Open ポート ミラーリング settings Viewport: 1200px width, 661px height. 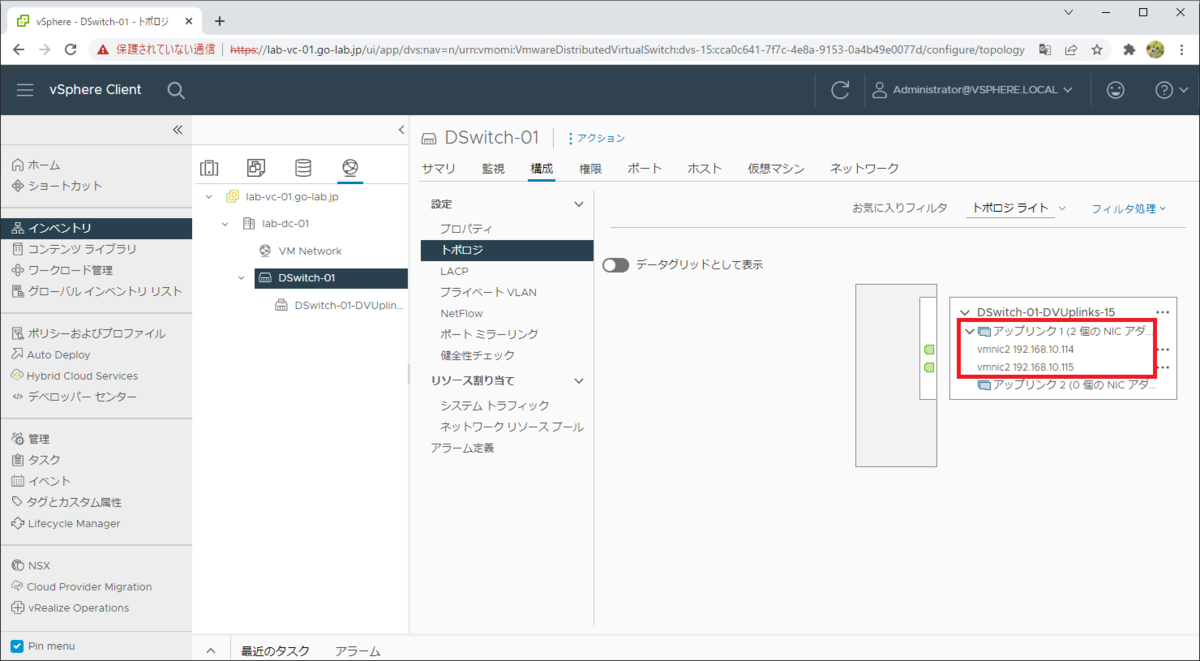point(489,334)
